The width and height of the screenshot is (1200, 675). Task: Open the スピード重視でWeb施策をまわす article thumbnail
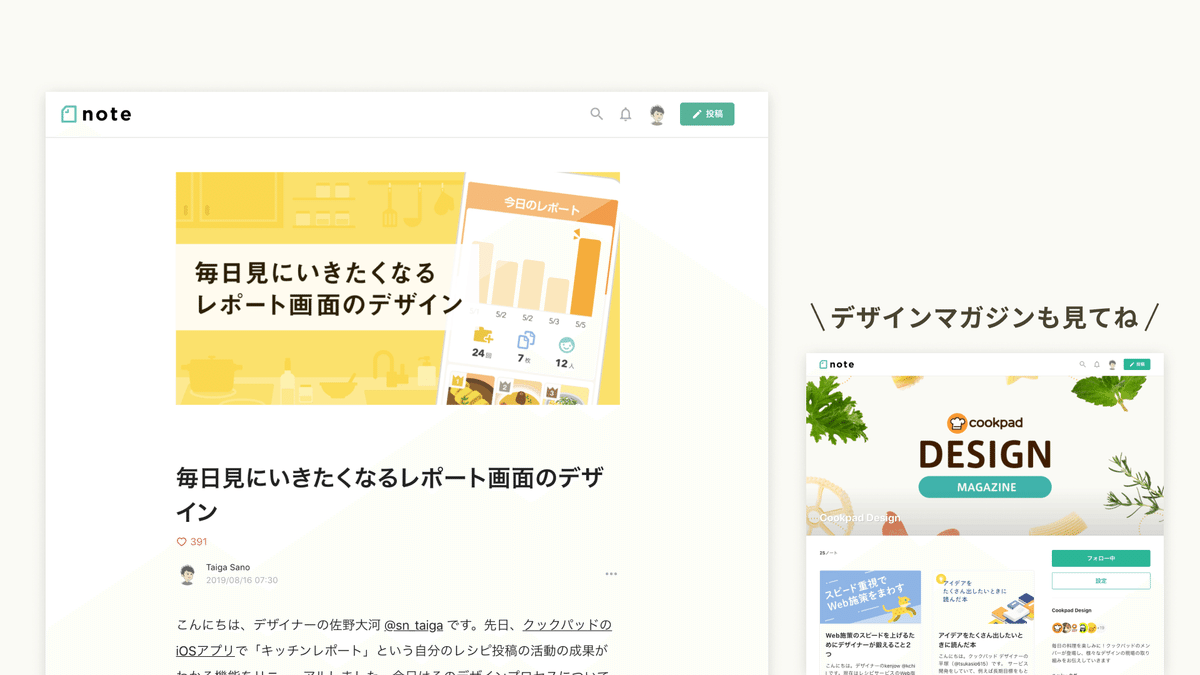pos(870,597)
